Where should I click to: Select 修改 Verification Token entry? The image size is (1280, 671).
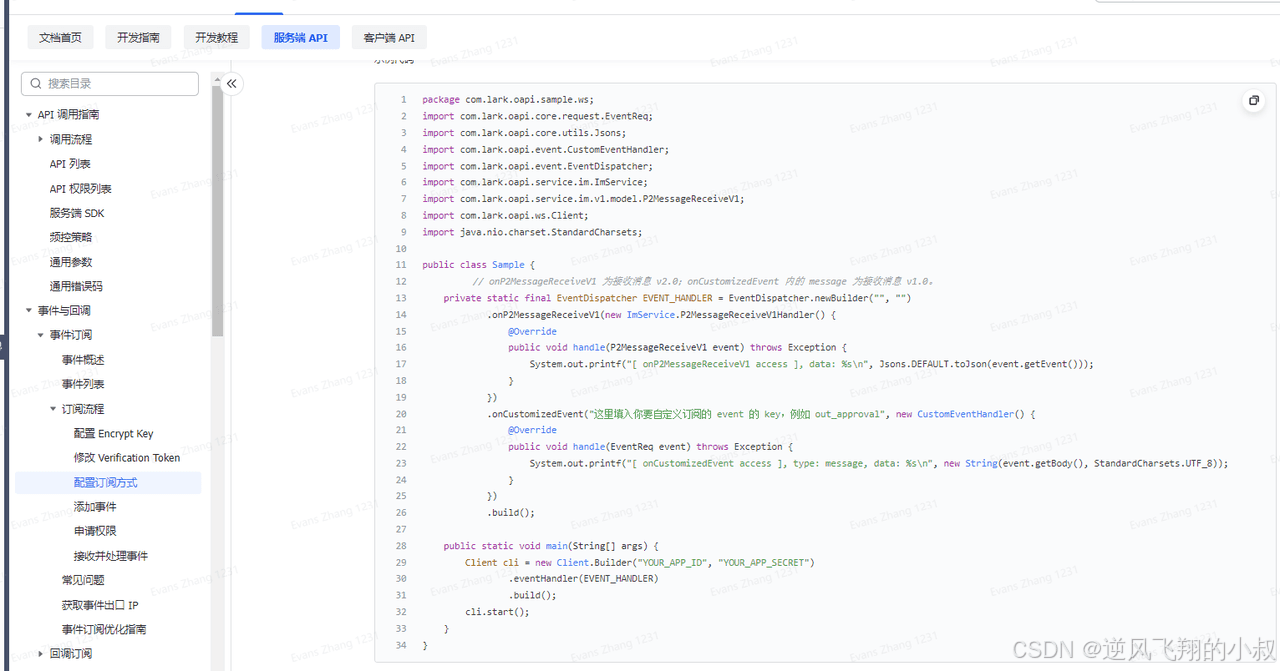[127, 458]
